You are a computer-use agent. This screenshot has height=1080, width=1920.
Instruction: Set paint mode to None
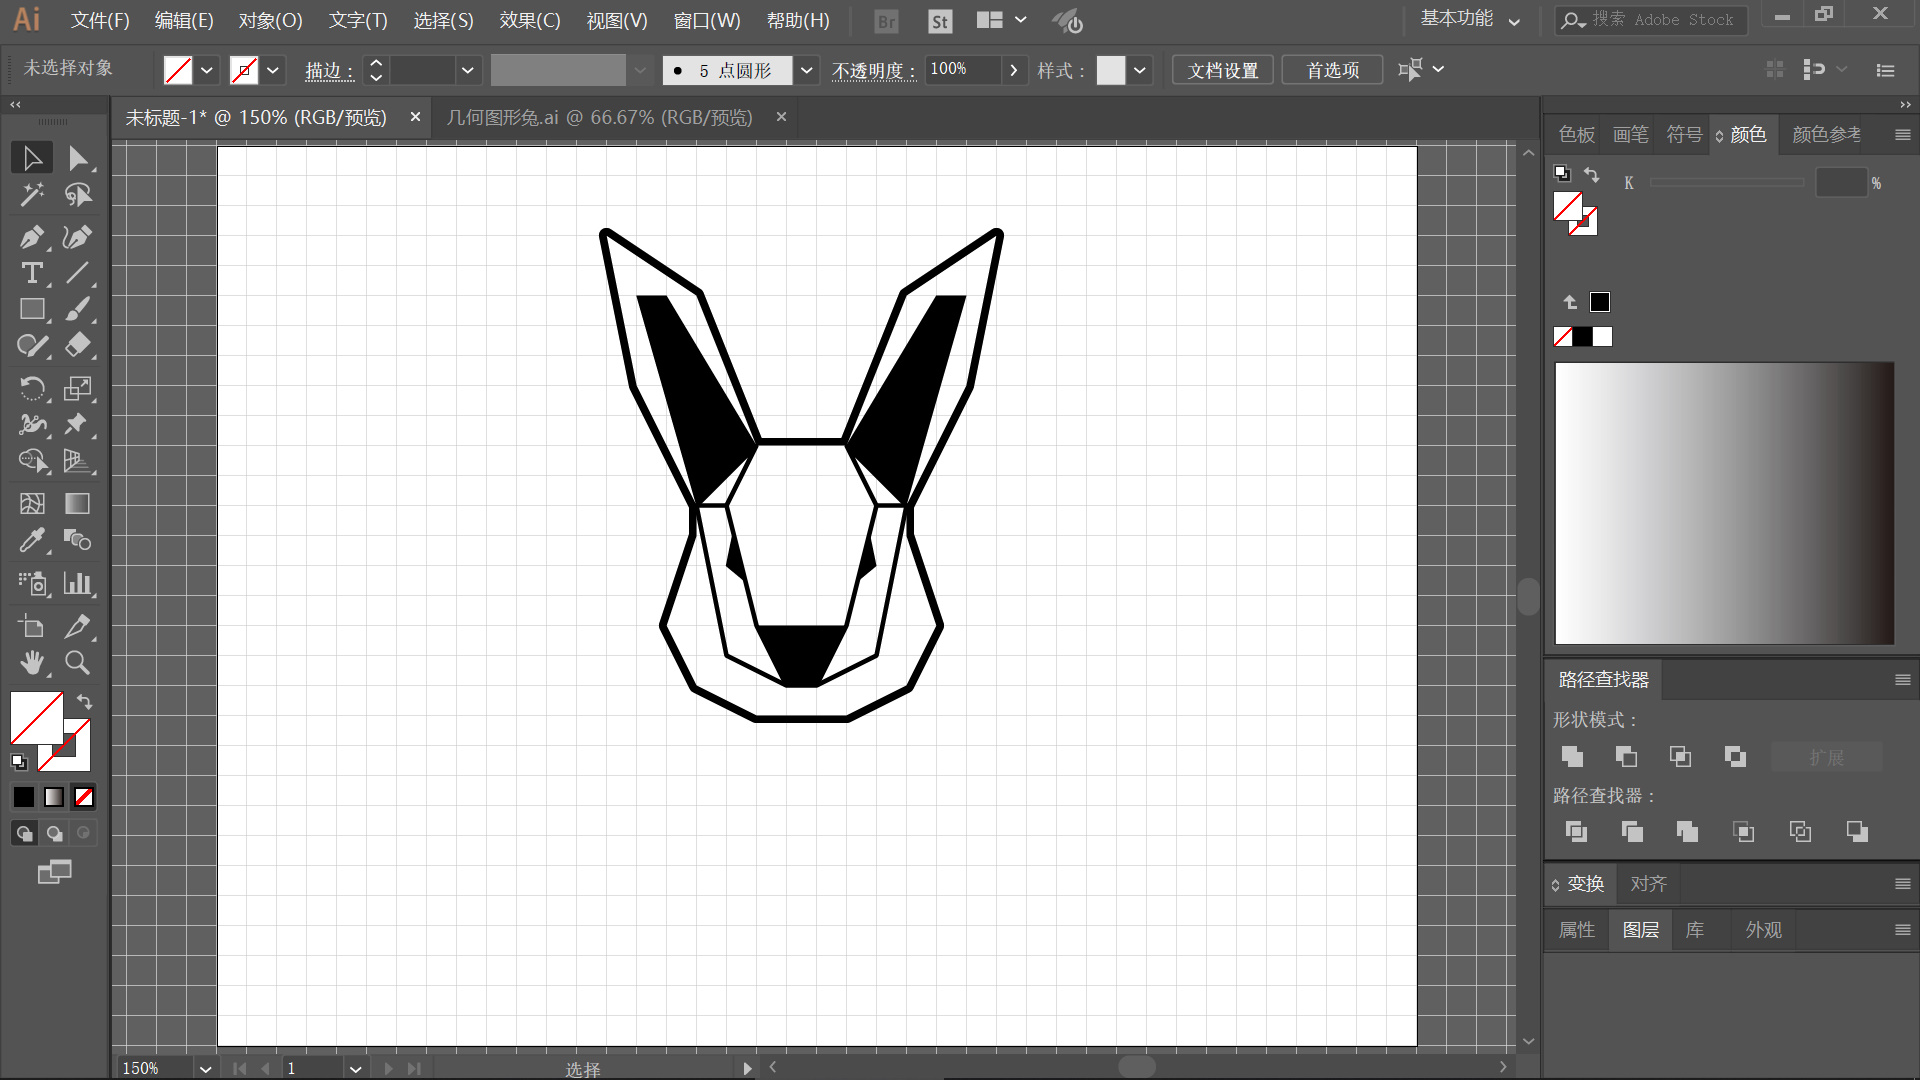pyautogui.click(x=84, y=797)
